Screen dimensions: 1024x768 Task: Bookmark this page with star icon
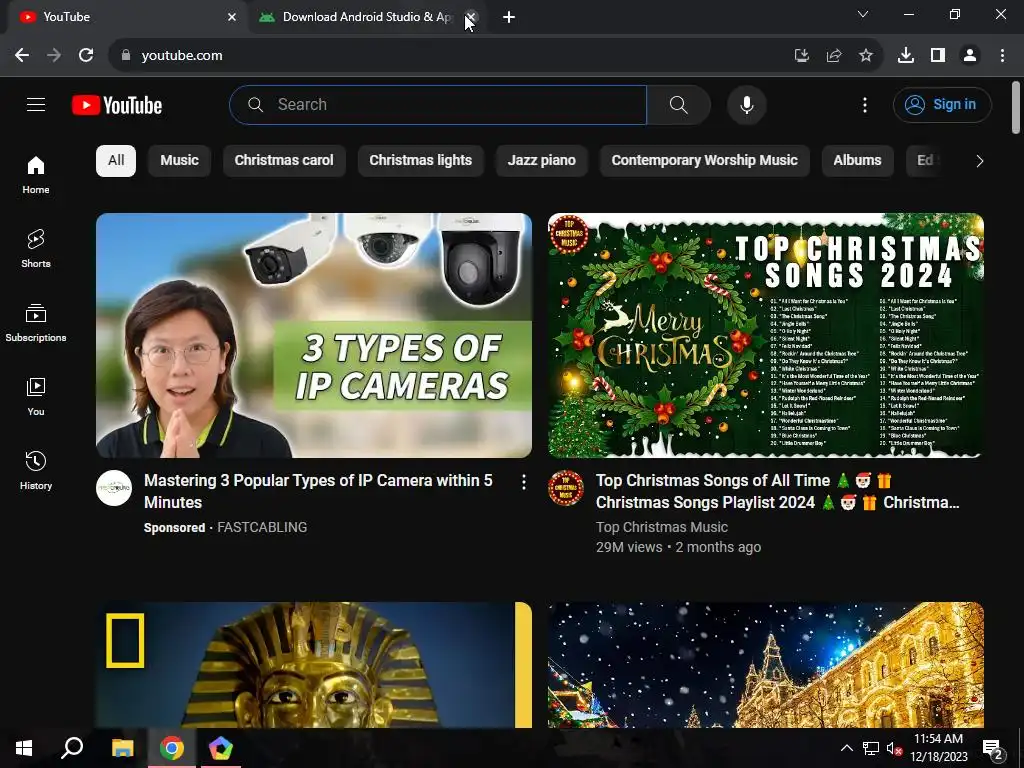[866, 56]
